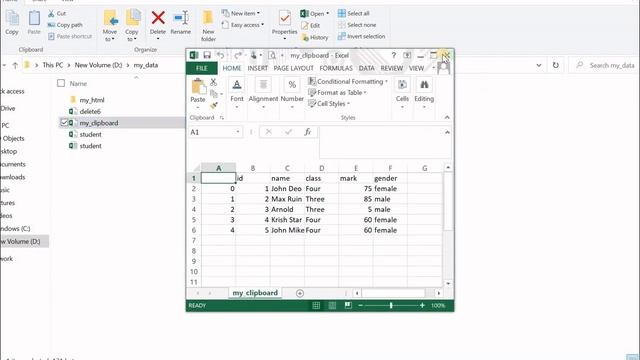
Task: Click History in Explorer ribbon
Action: pyautogui.click(x=315, y=37)
